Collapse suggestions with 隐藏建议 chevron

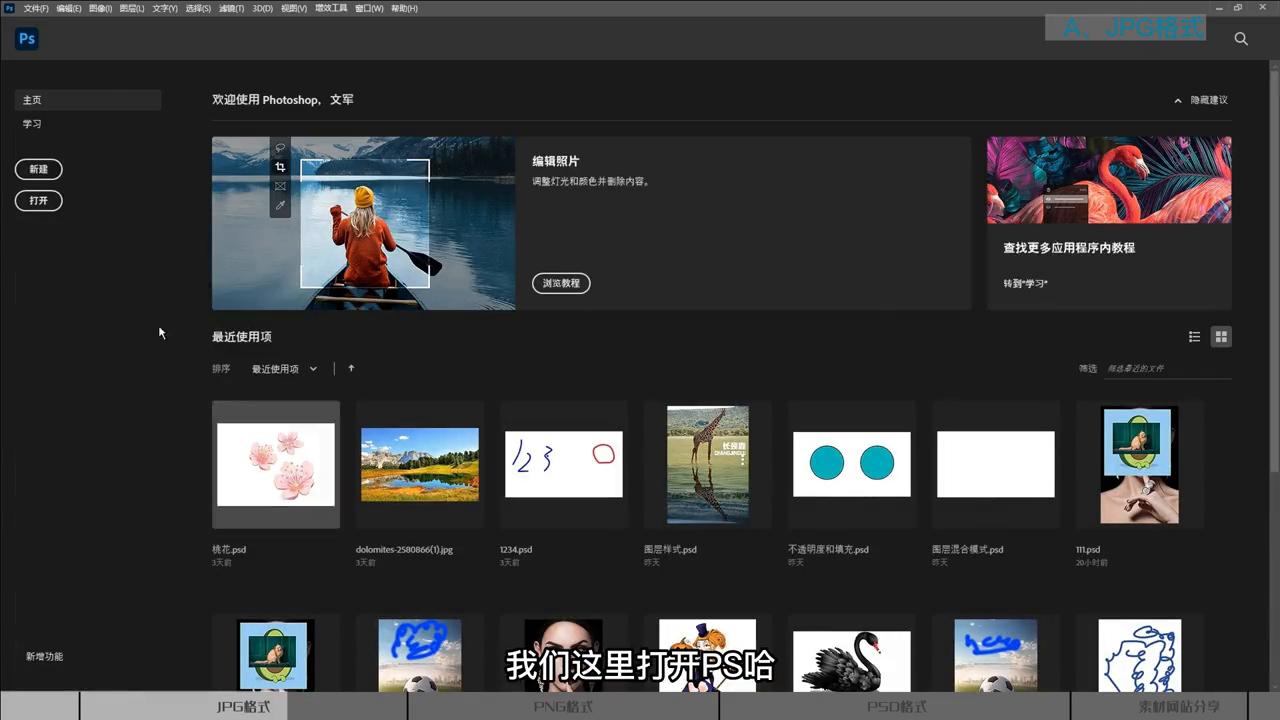coord(1179,100)
